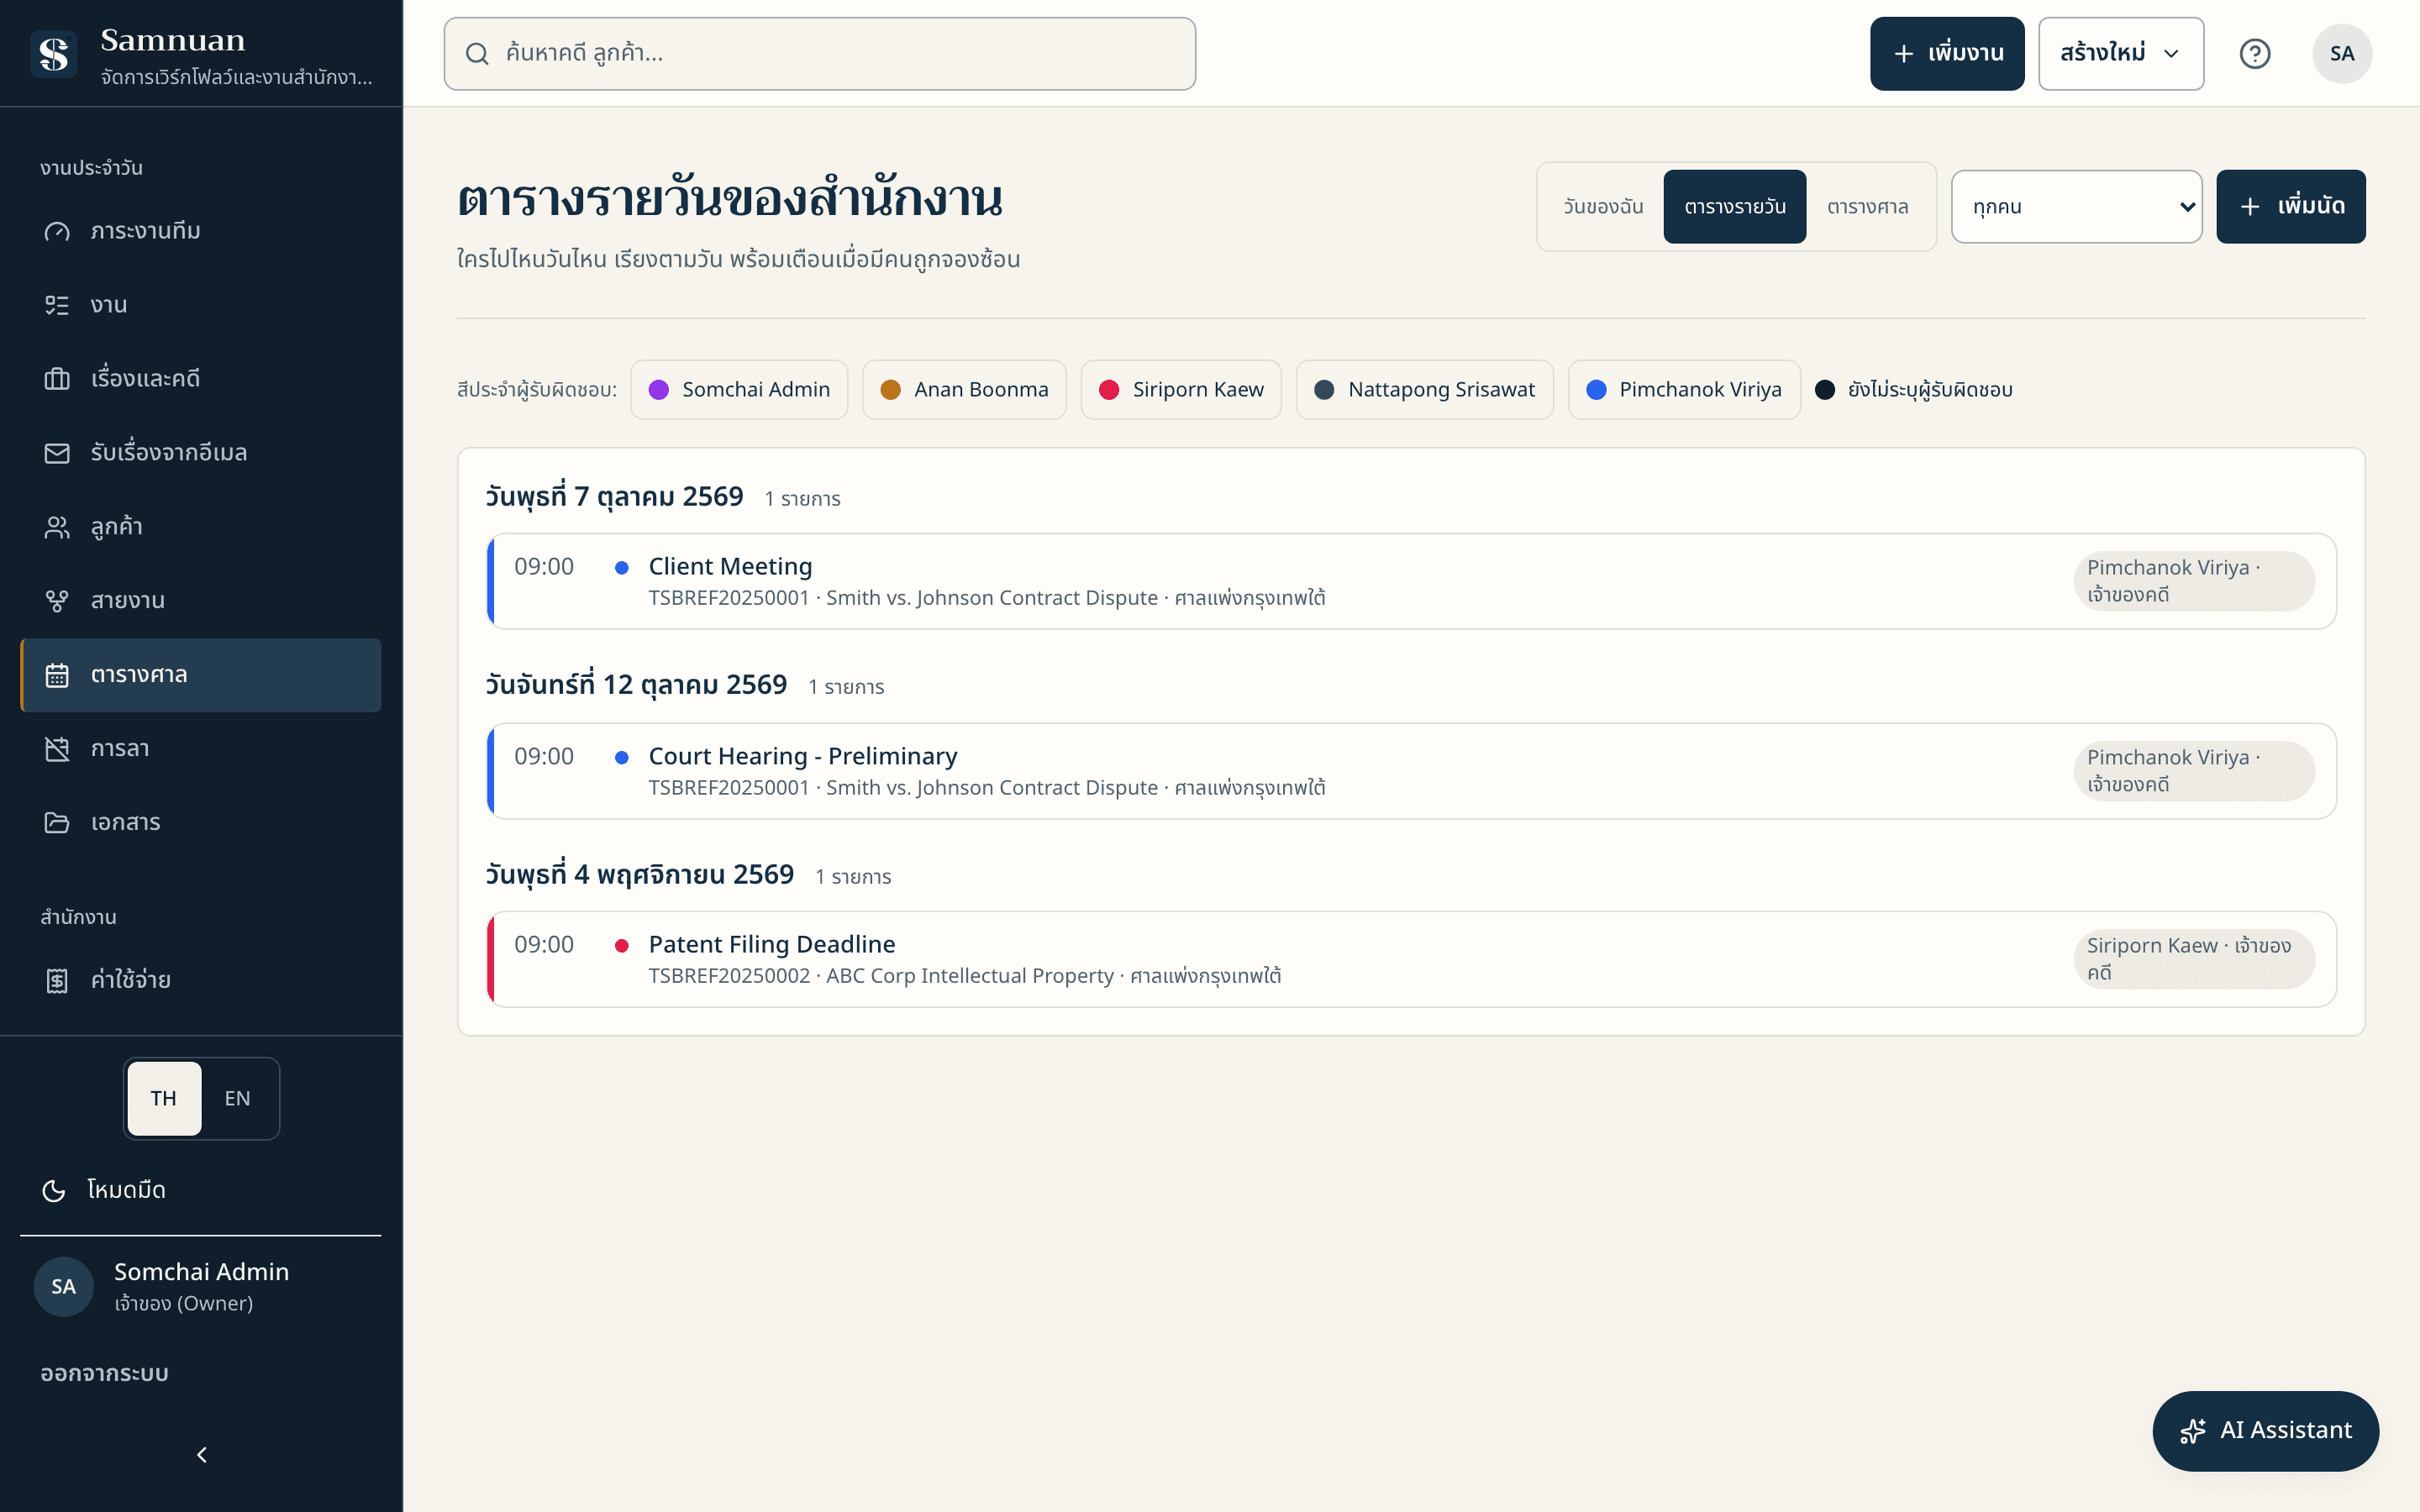The image size is (2420, 1512).
Task: Click the SA avatar in top bar
Action: click(2341, 54)
